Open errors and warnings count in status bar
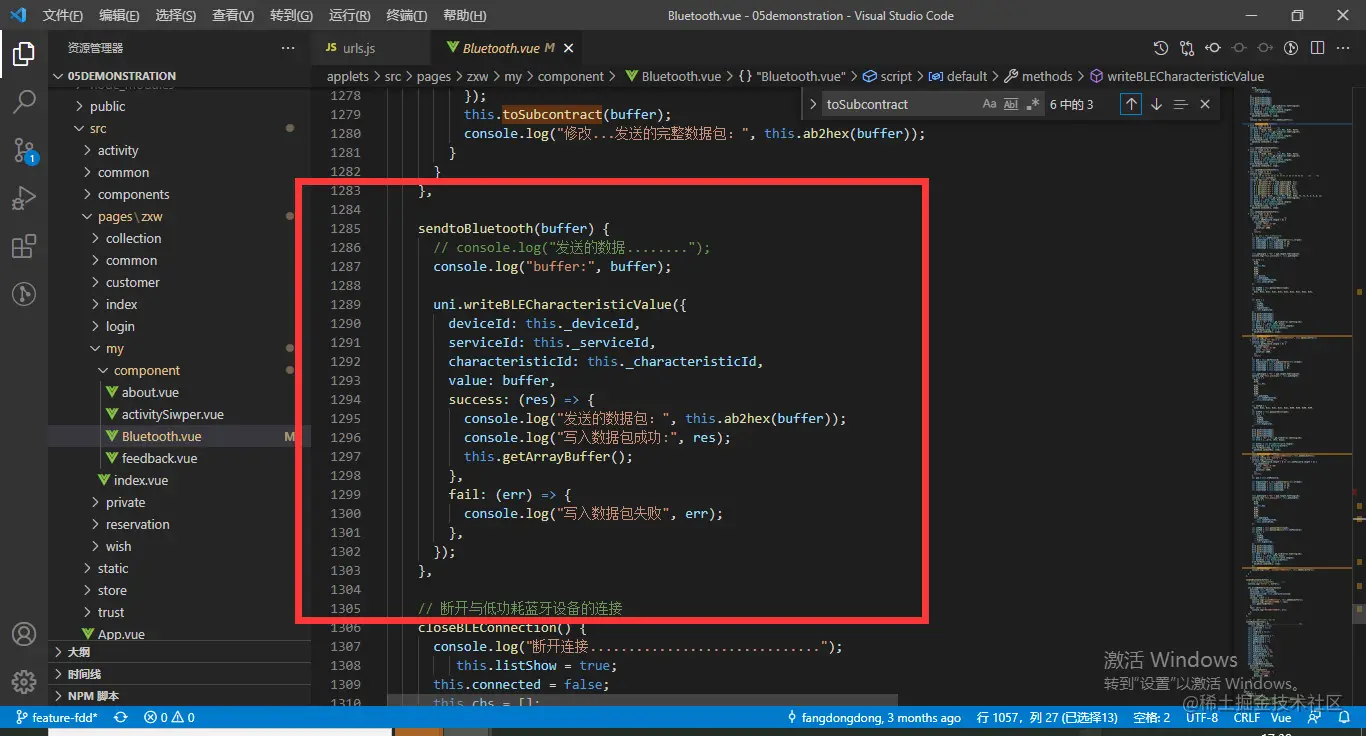This screenshot has height=736, width=1366. (169, 717)
